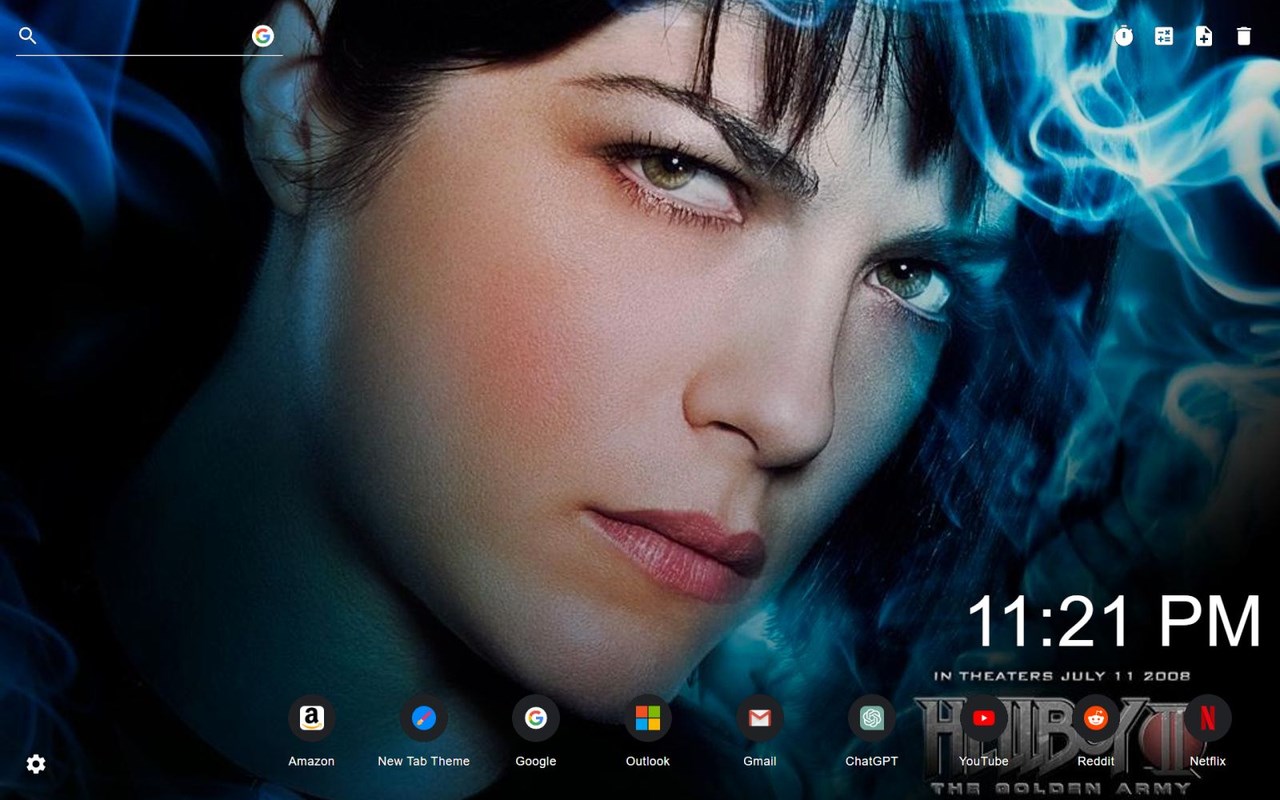
Task: Click the magnifier search icon
Action: [x=28, y=36]
